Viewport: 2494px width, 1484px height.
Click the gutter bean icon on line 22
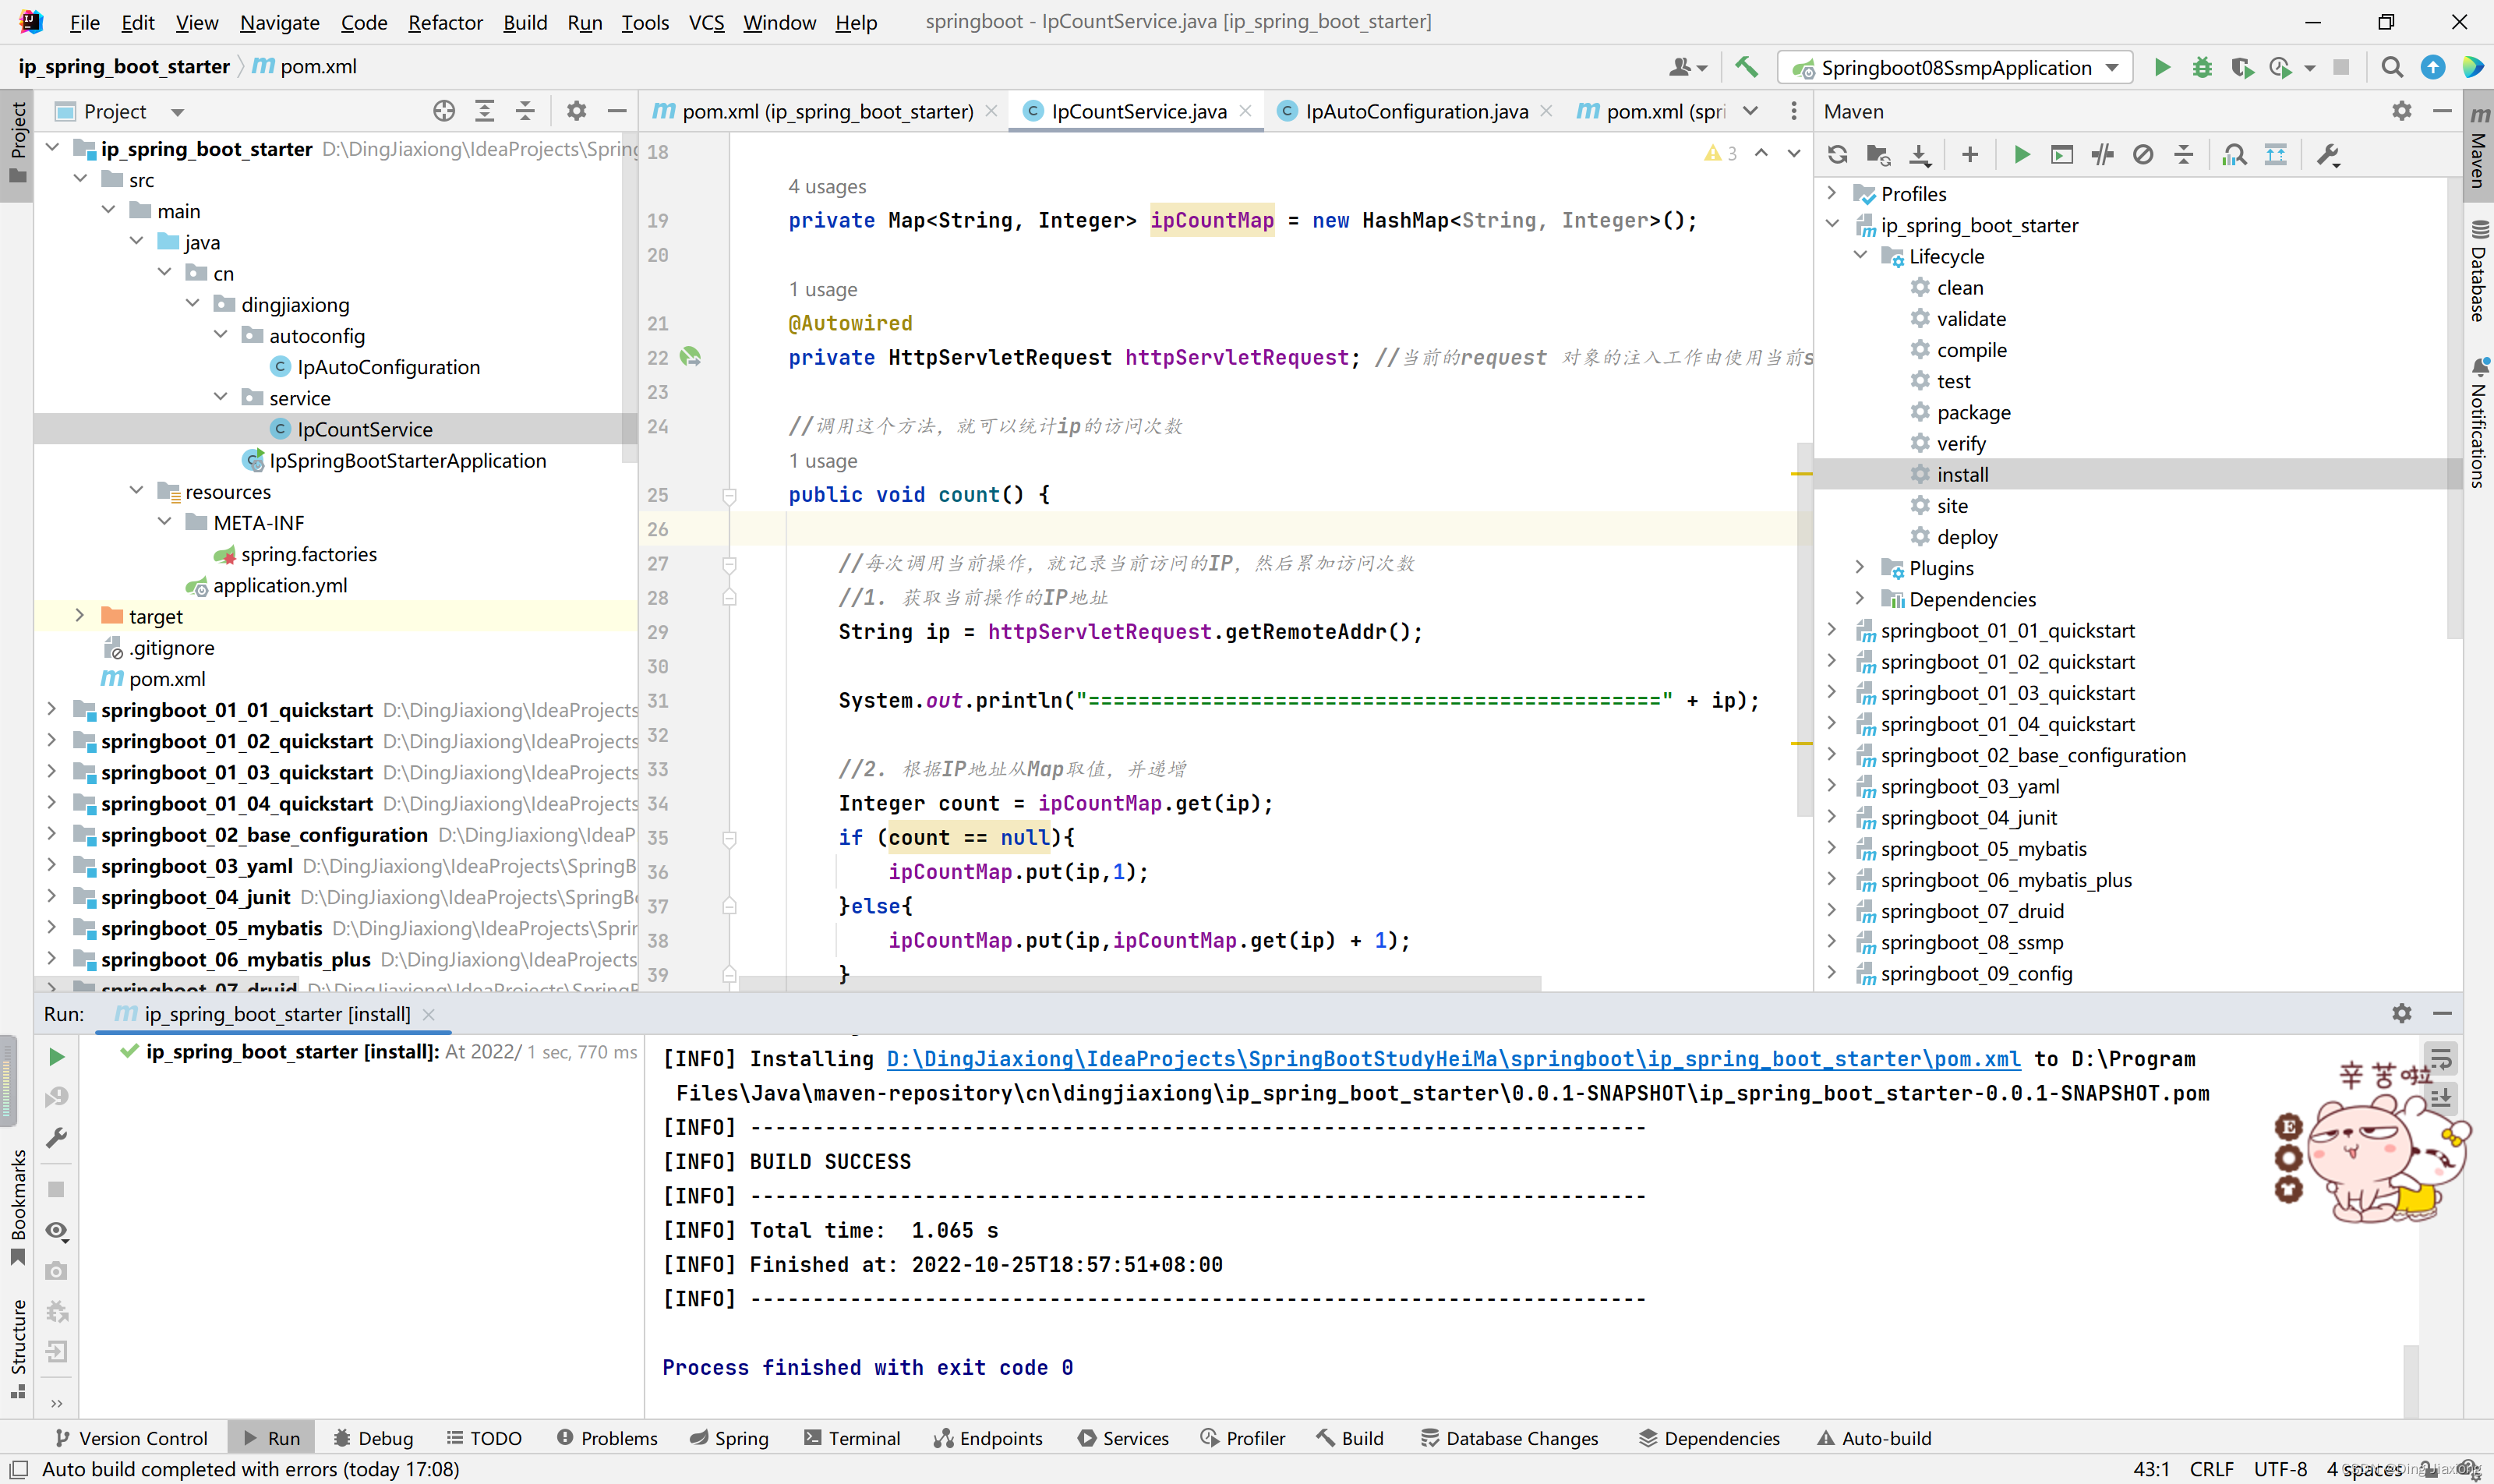click(x=690, y=357)
